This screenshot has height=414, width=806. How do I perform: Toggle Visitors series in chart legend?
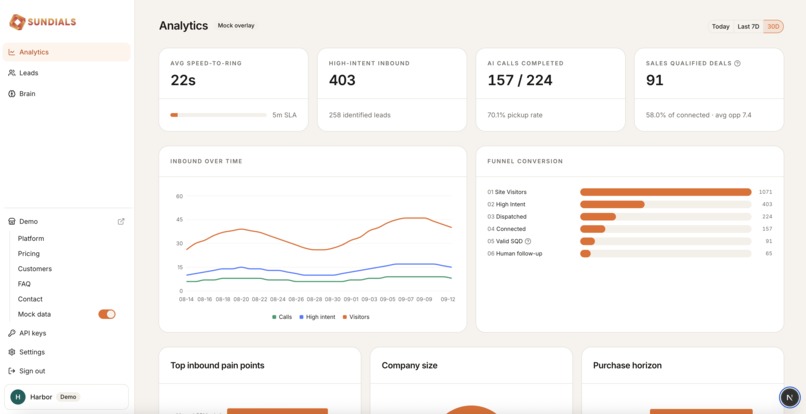tap(356, 317)
